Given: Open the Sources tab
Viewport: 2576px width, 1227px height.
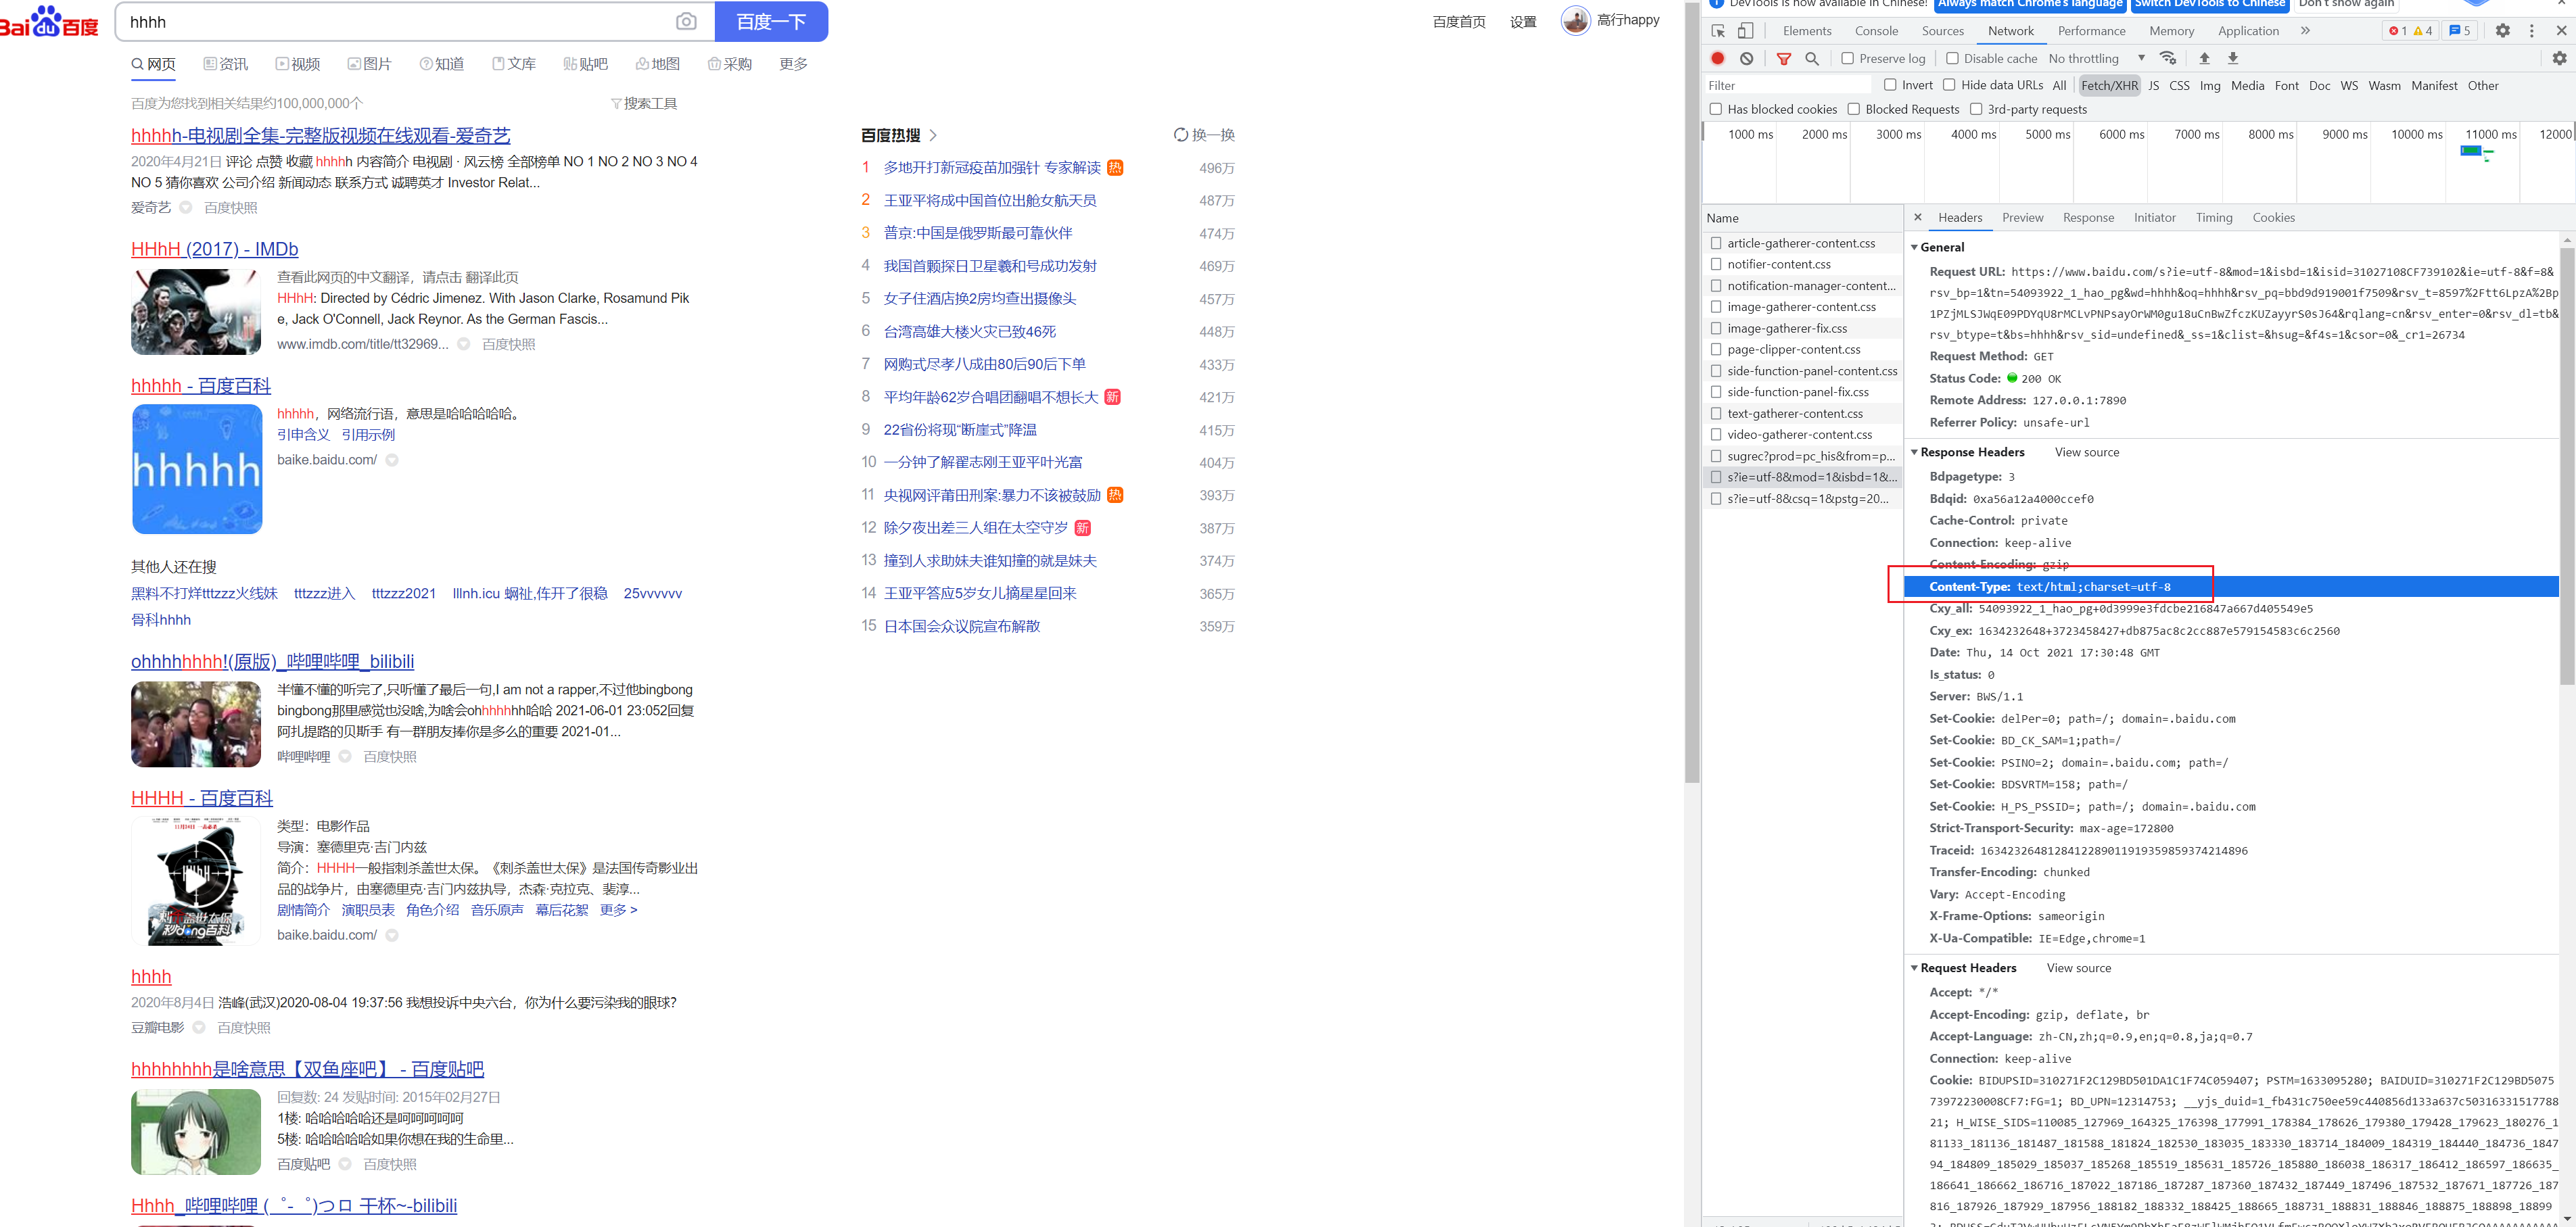Looking at the screenshot, I should pyautogui.click(x=1942, y=31).
